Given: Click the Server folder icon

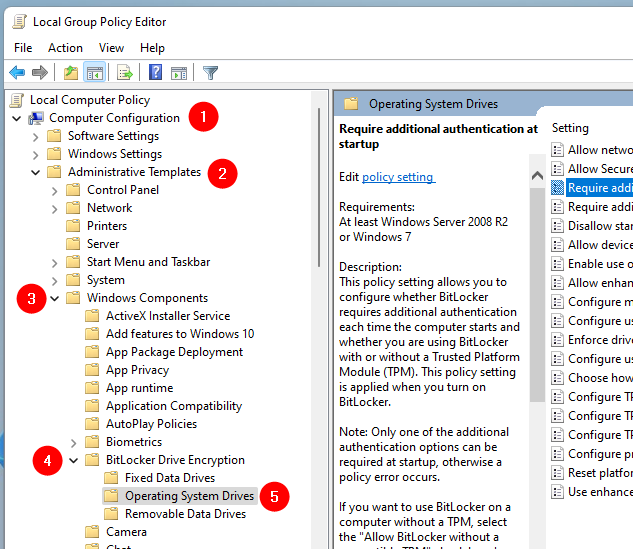Looking at the screenshot, I should coord(73,244).
